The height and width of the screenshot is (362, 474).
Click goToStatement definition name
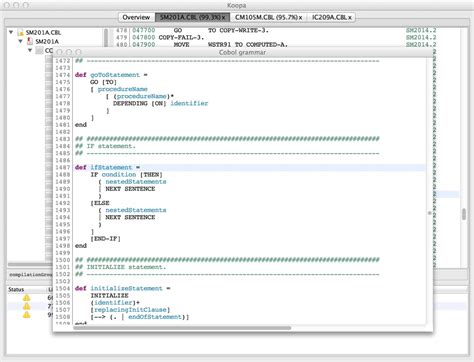(x=115, y=75)
